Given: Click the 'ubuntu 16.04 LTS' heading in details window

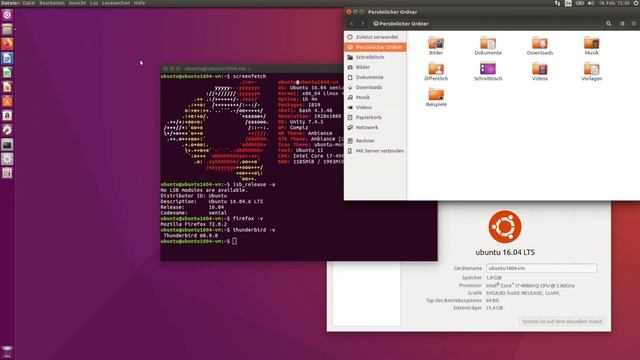Looking at the screenshot, I should click(505, 252).
